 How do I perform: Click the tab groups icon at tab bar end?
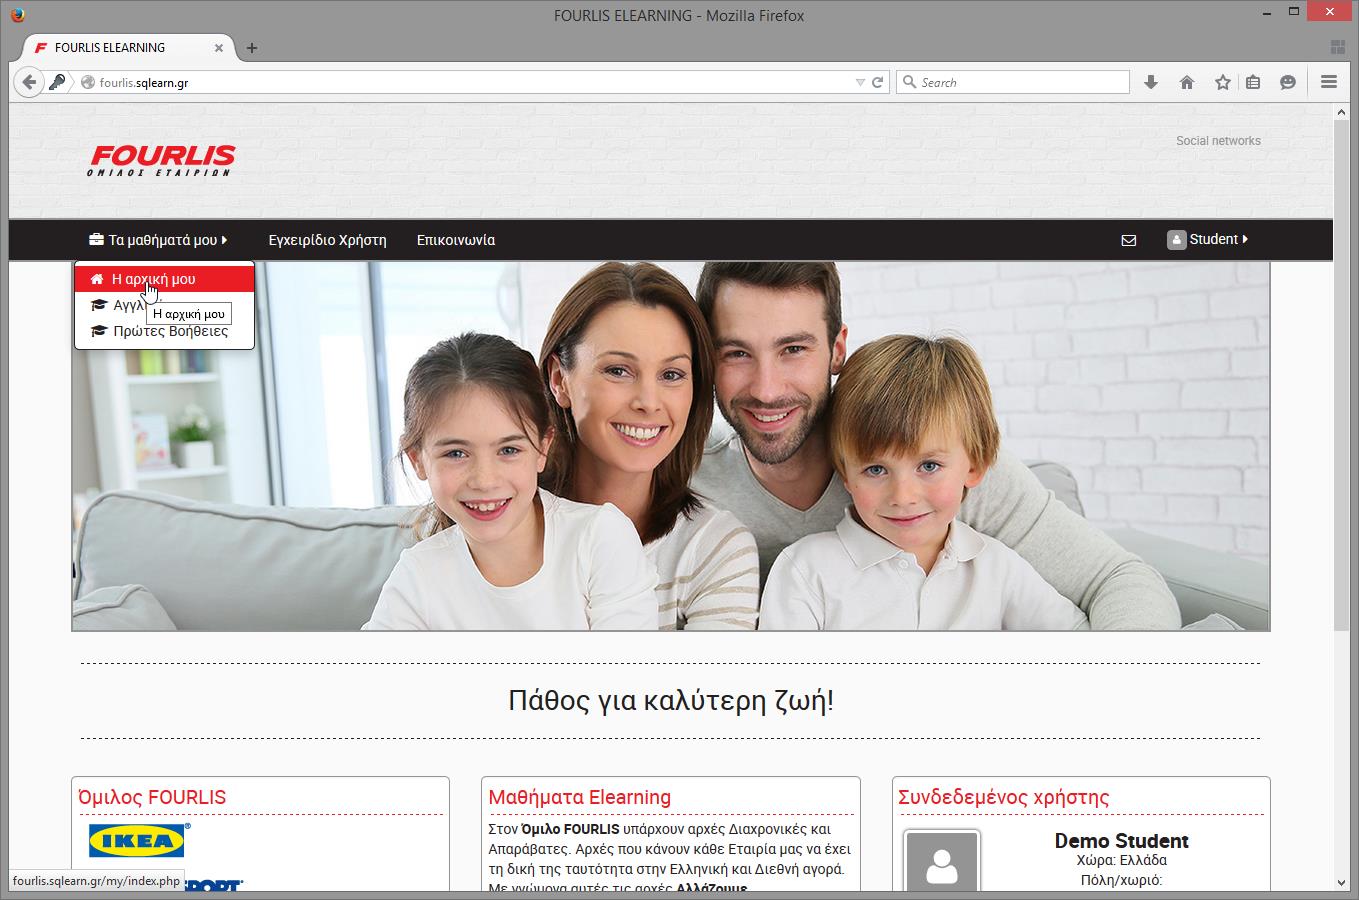tap(1337, 47)
